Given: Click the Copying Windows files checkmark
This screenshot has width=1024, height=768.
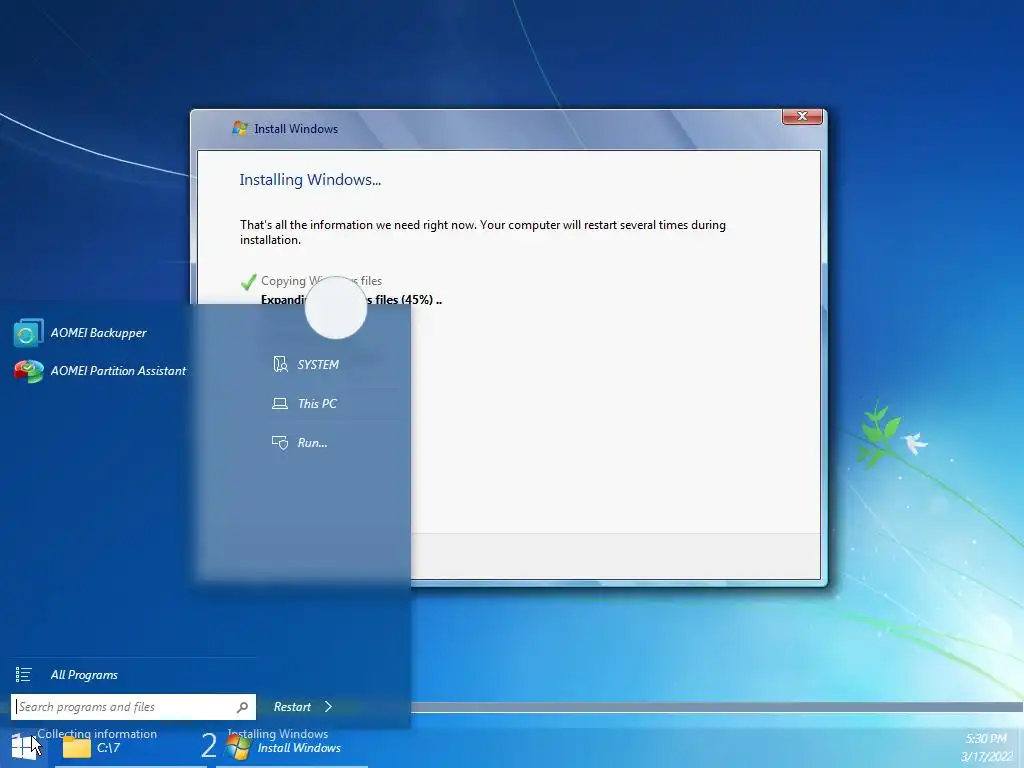Looking at the screenshot, I should point(248,281).
